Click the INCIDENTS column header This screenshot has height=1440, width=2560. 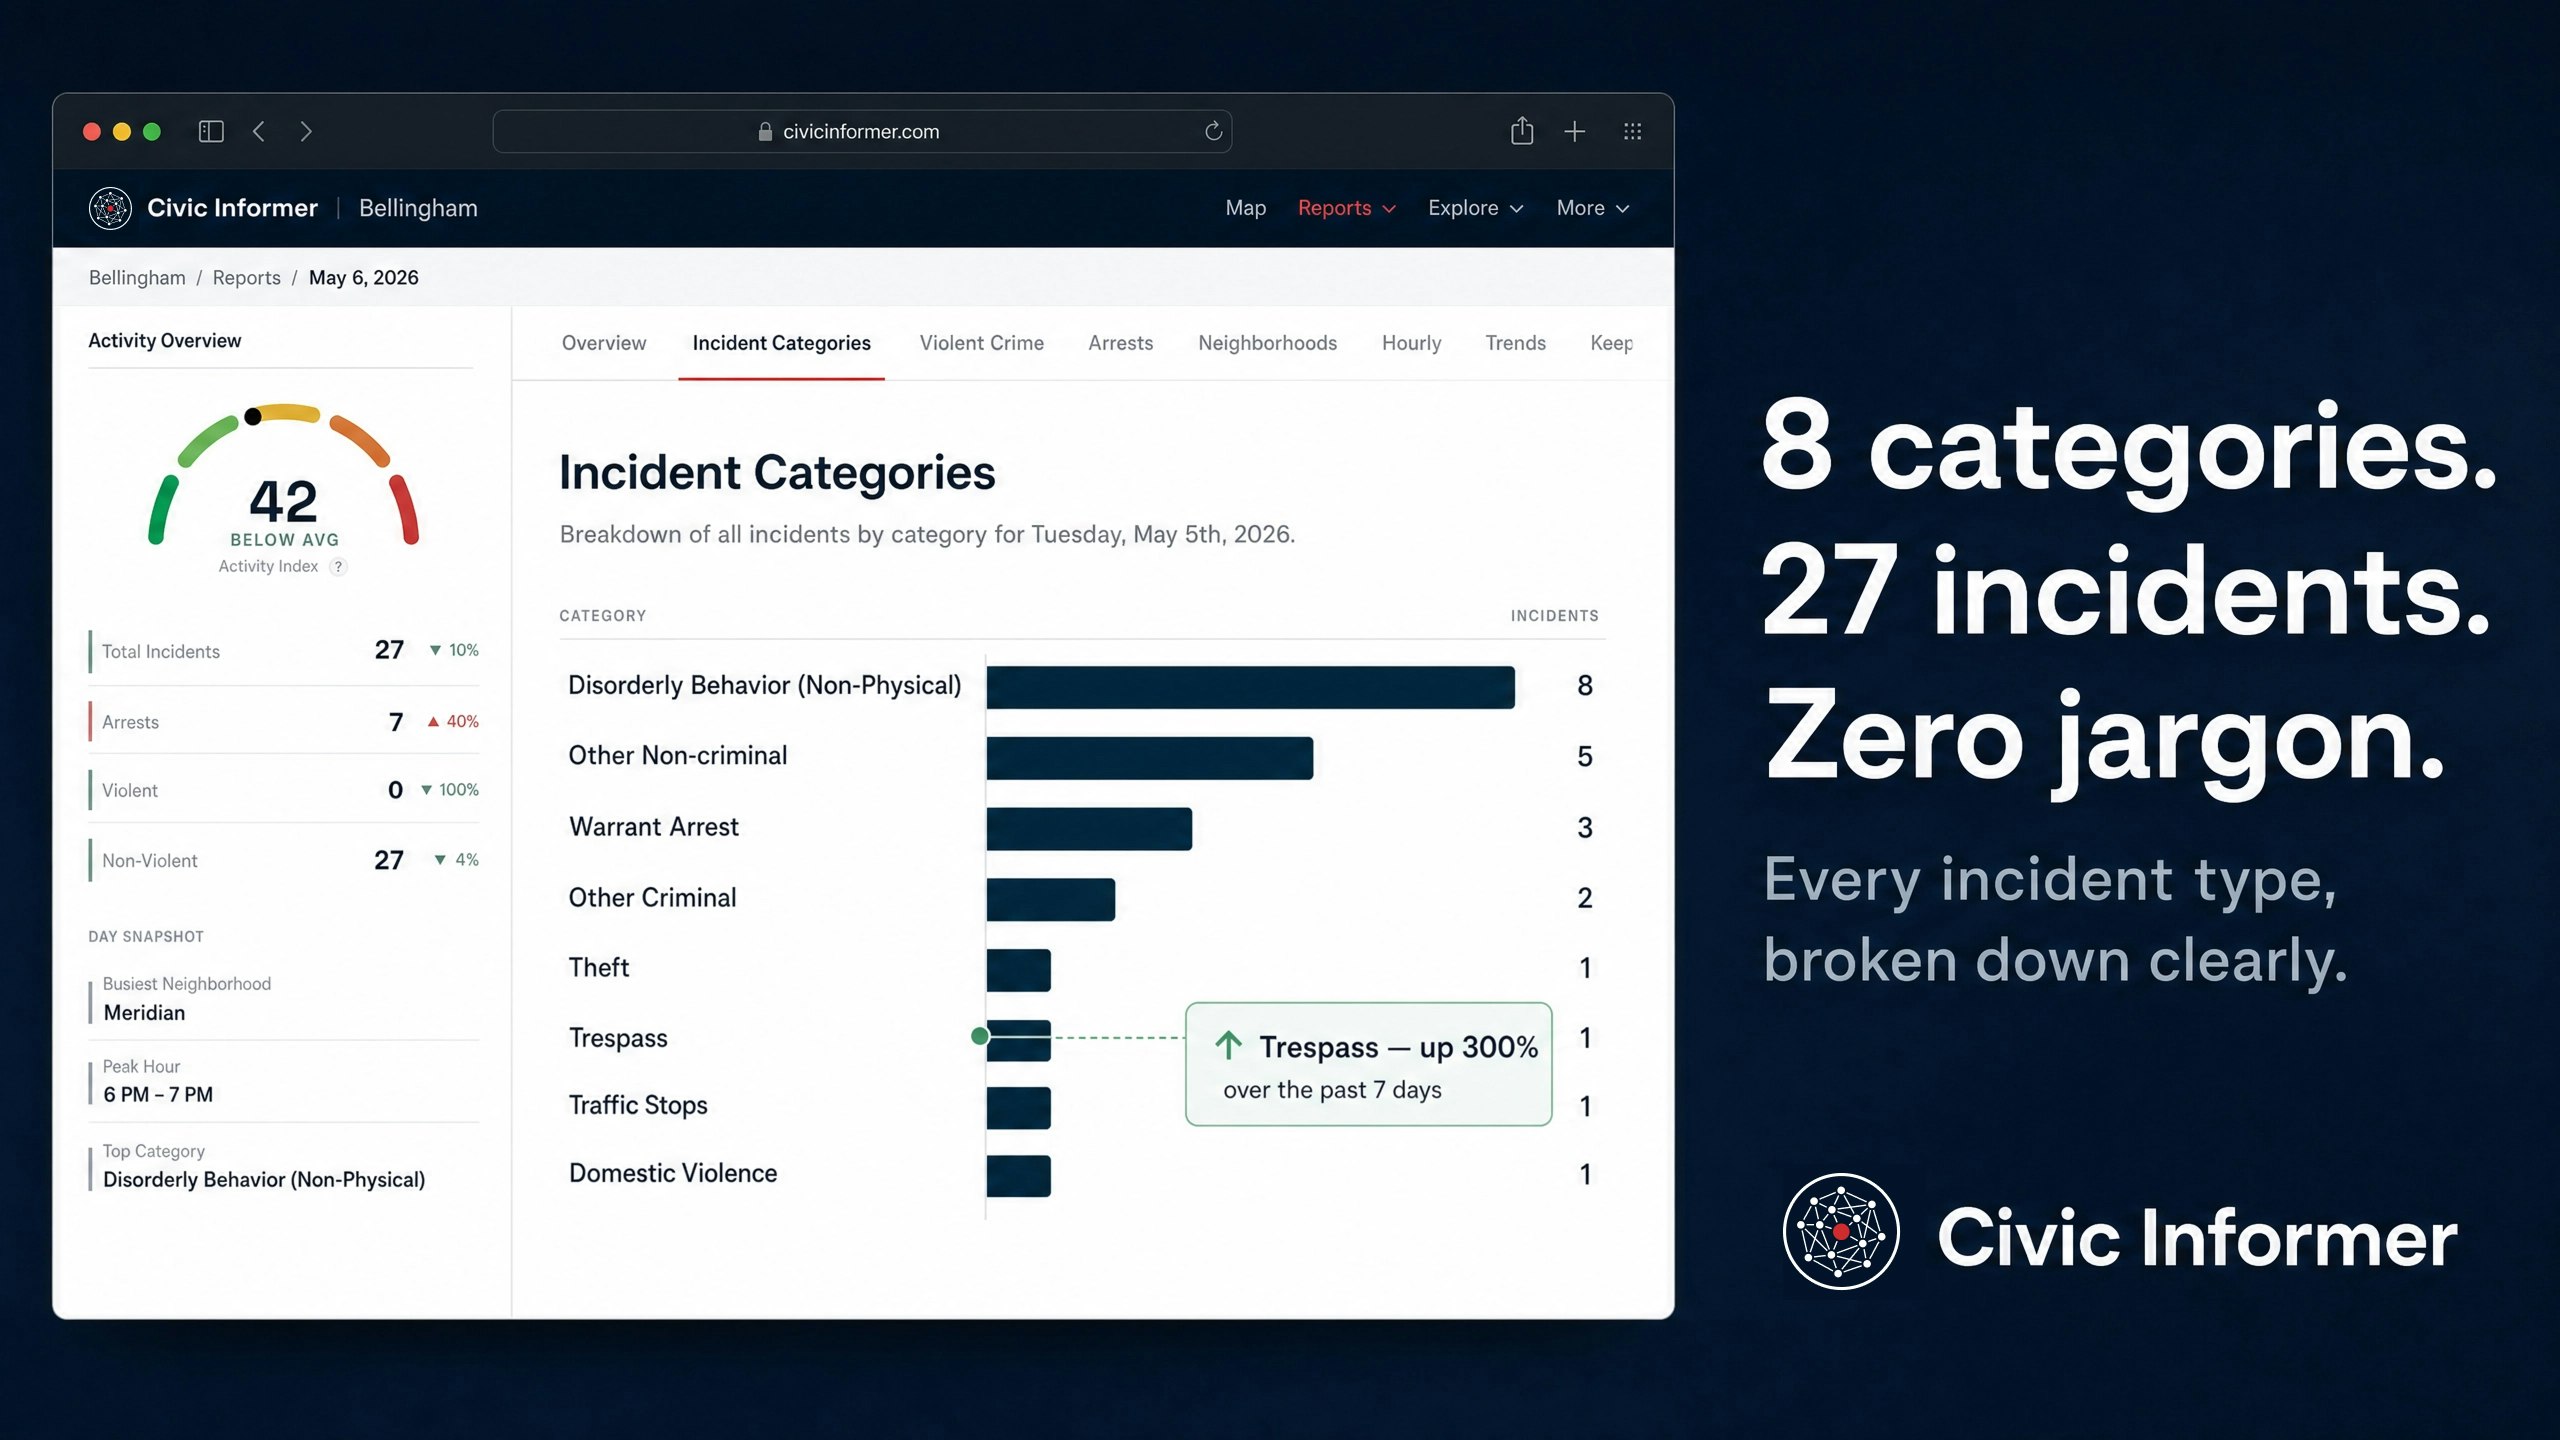coord(1555,616)
